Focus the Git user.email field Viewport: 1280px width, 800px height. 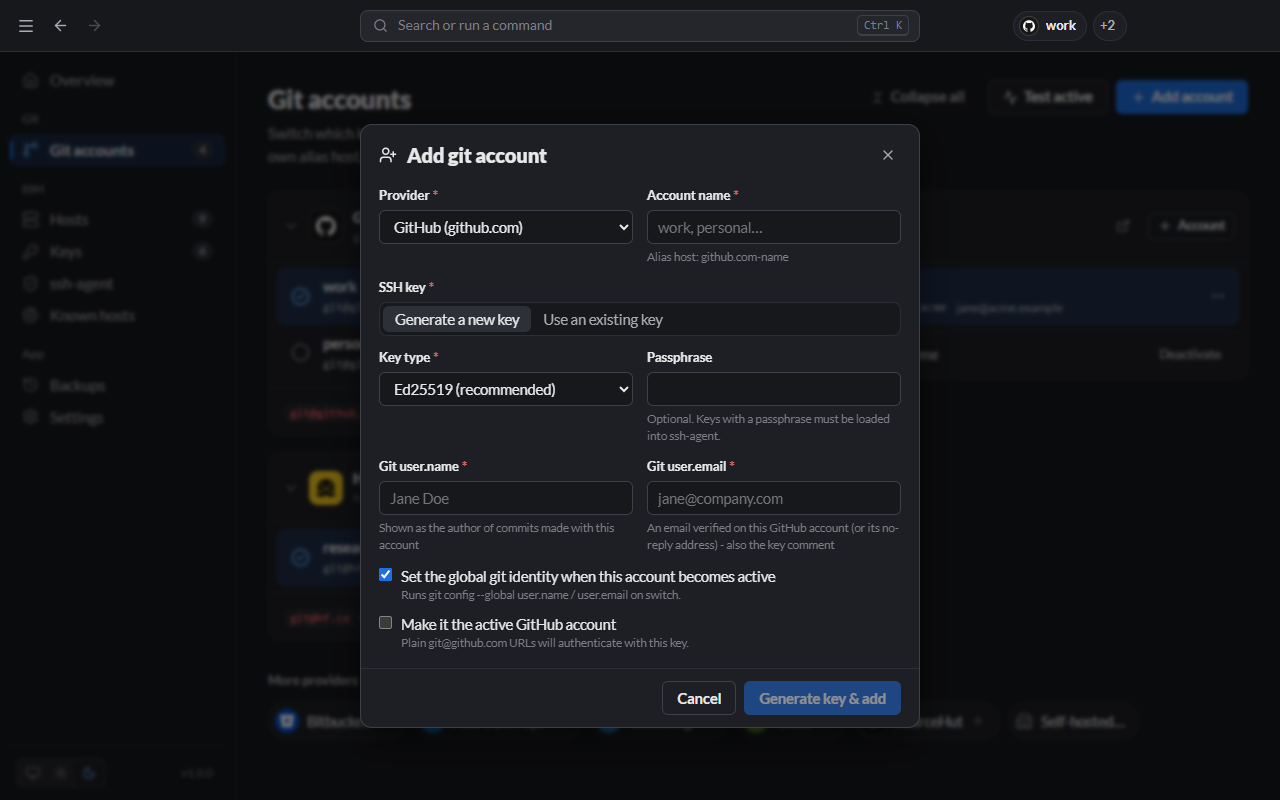point(774,498)
